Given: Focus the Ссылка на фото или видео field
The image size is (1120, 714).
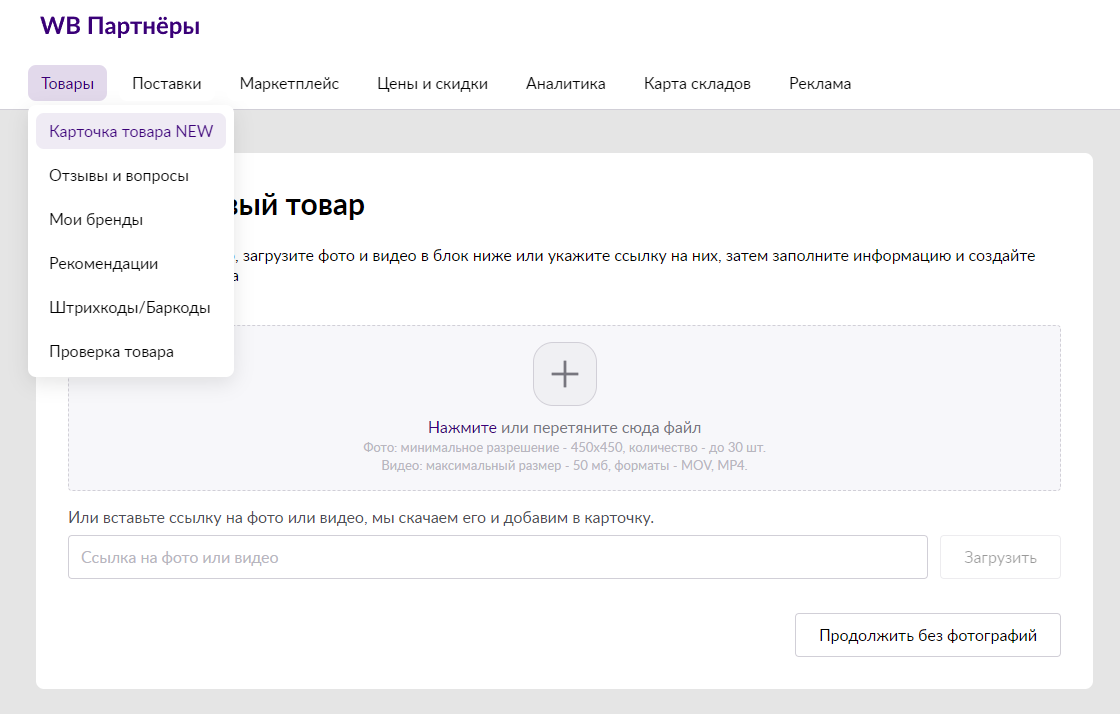Looking at the screenshot, I should (498, 557).
